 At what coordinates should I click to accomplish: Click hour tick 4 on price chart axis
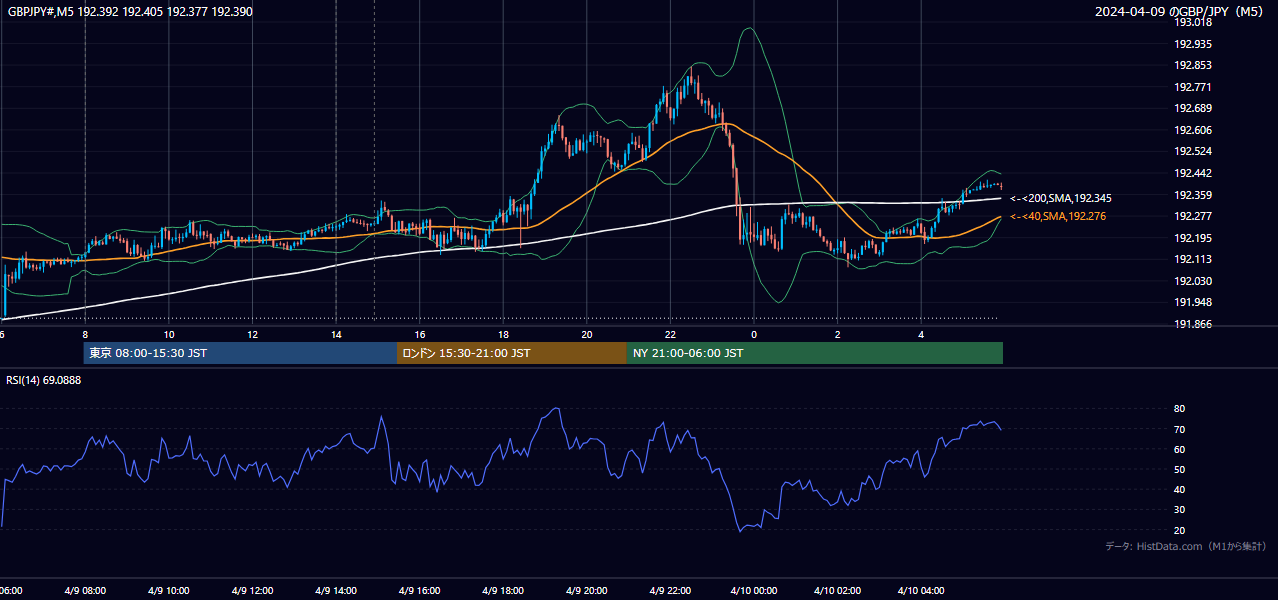(x=921, y=334)
